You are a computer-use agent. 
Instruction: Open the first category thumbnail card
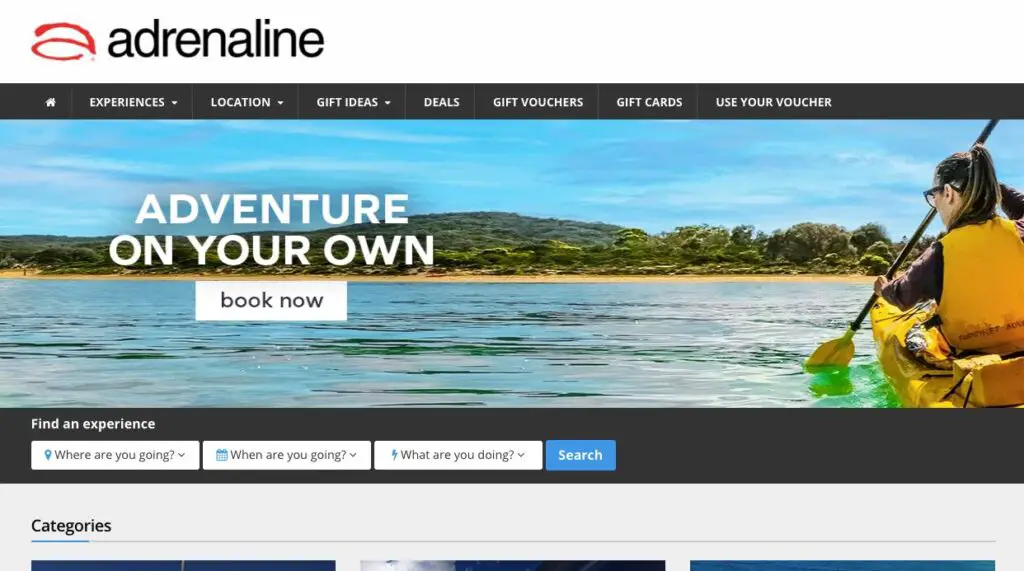click(184, 565)
